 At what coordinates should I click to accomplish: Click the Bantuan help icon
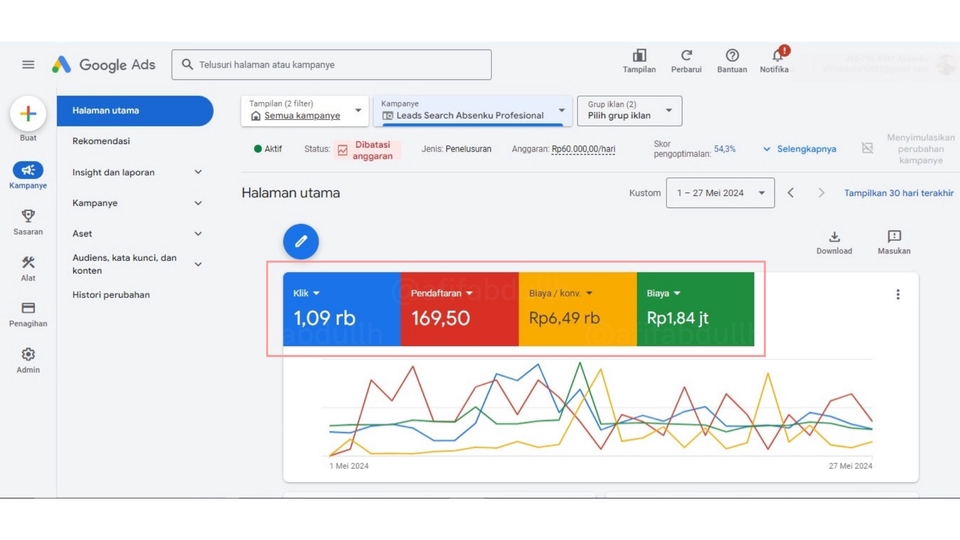(732, 56)
